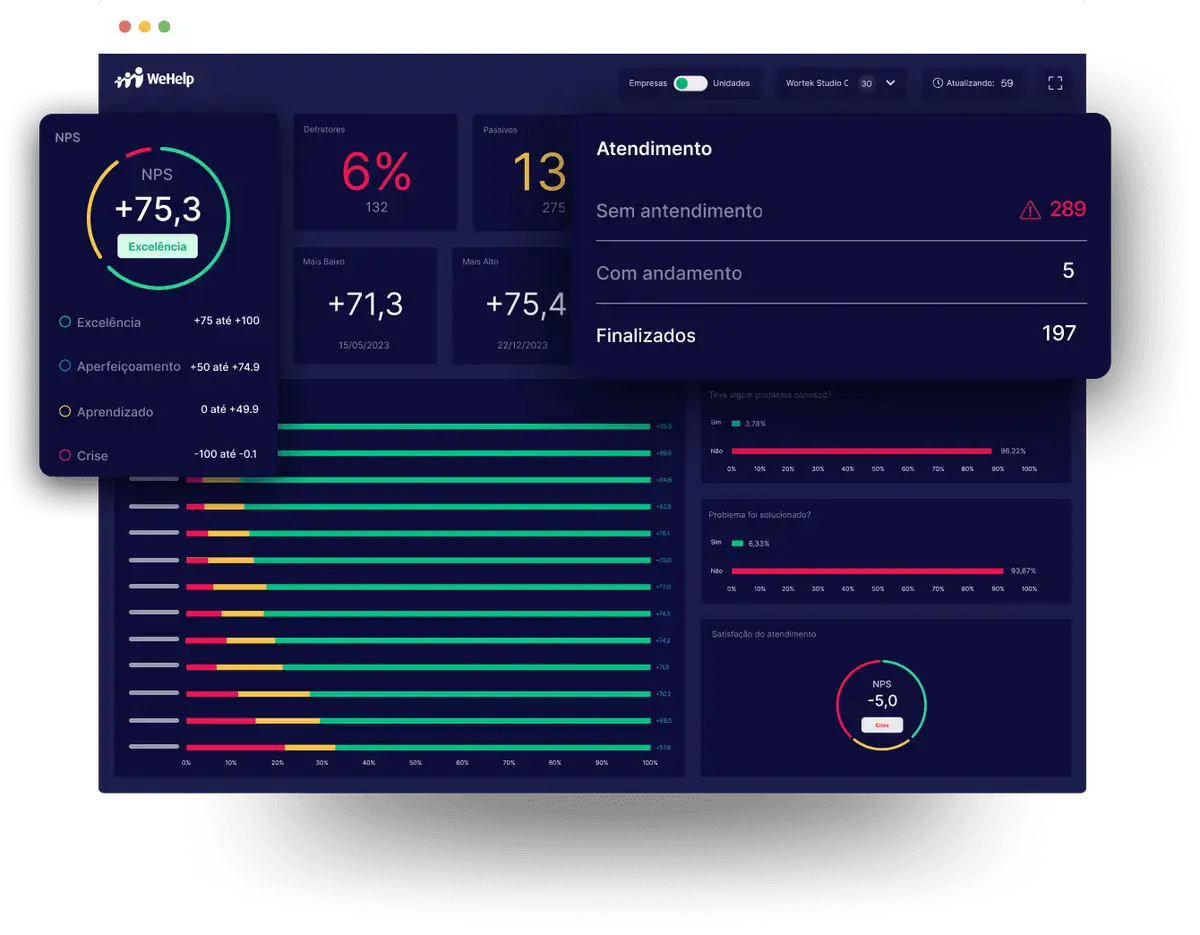The height and width of the screenshot is (935, 1200).
Task: Expand the unit selector chevron
Action: click(890, 83)
